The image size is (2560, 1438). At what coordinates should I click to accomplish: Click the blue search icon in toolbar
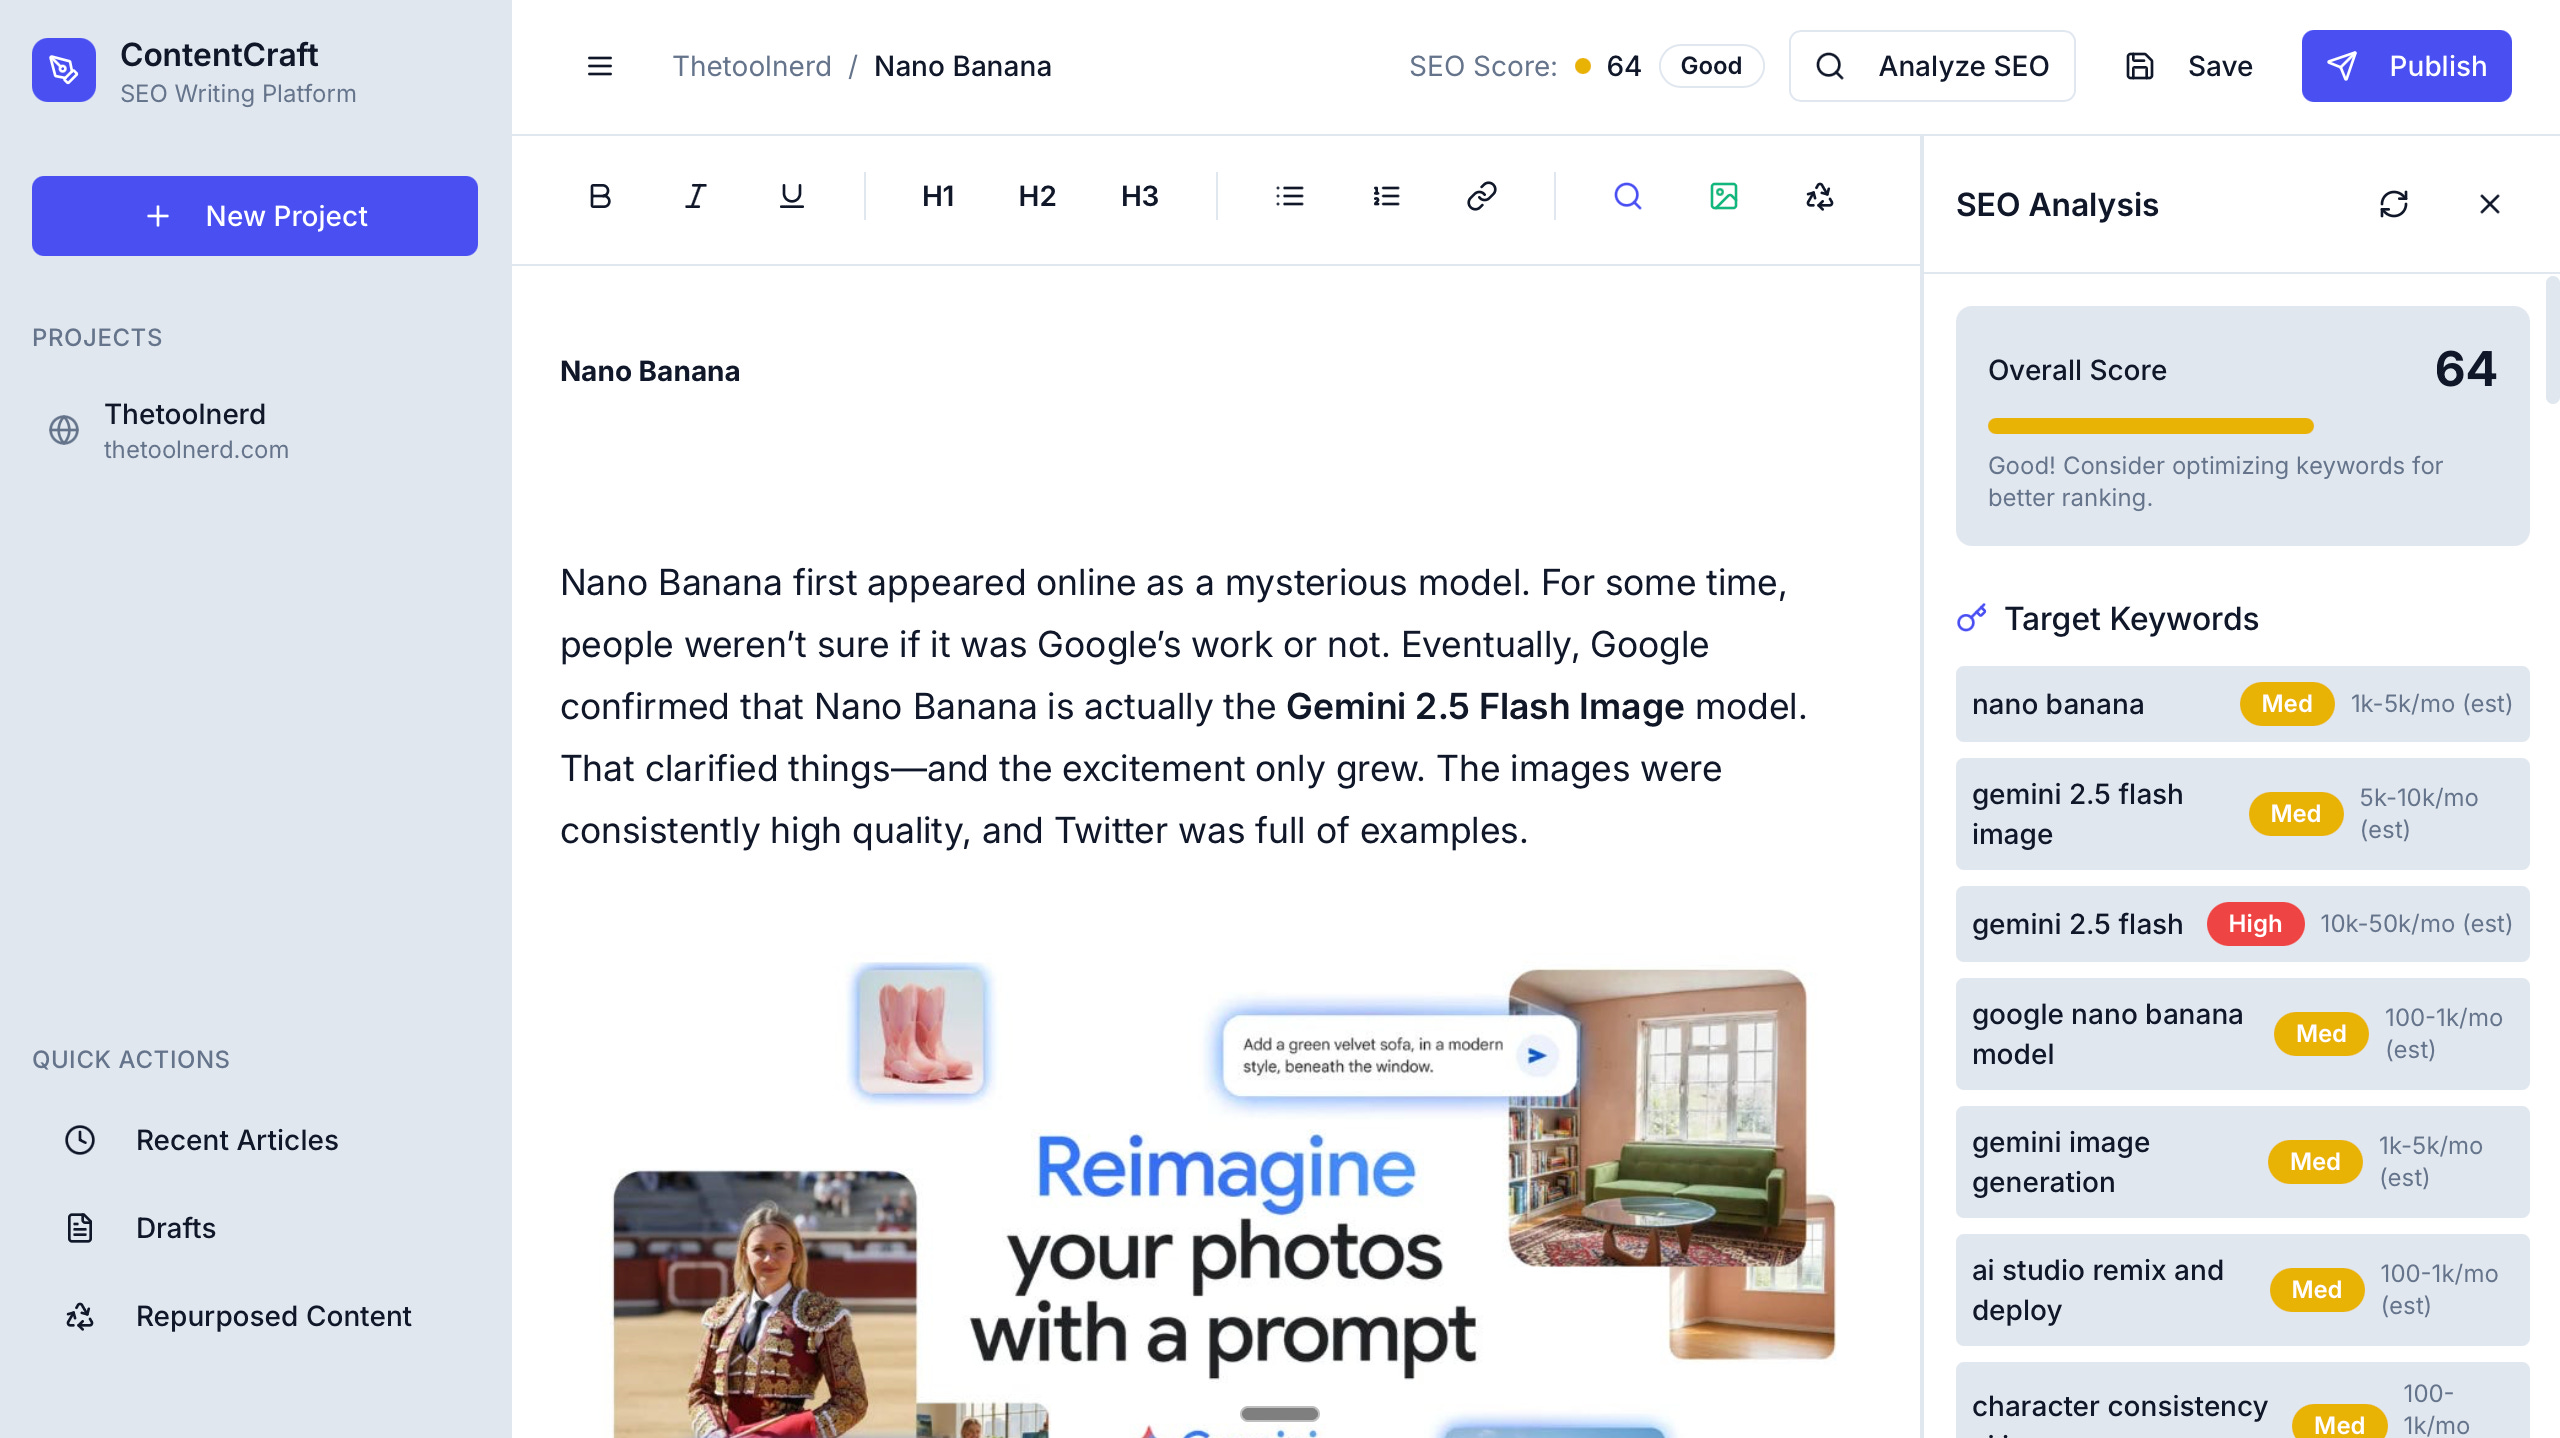pyautogui.click(x=1627, y=196)
